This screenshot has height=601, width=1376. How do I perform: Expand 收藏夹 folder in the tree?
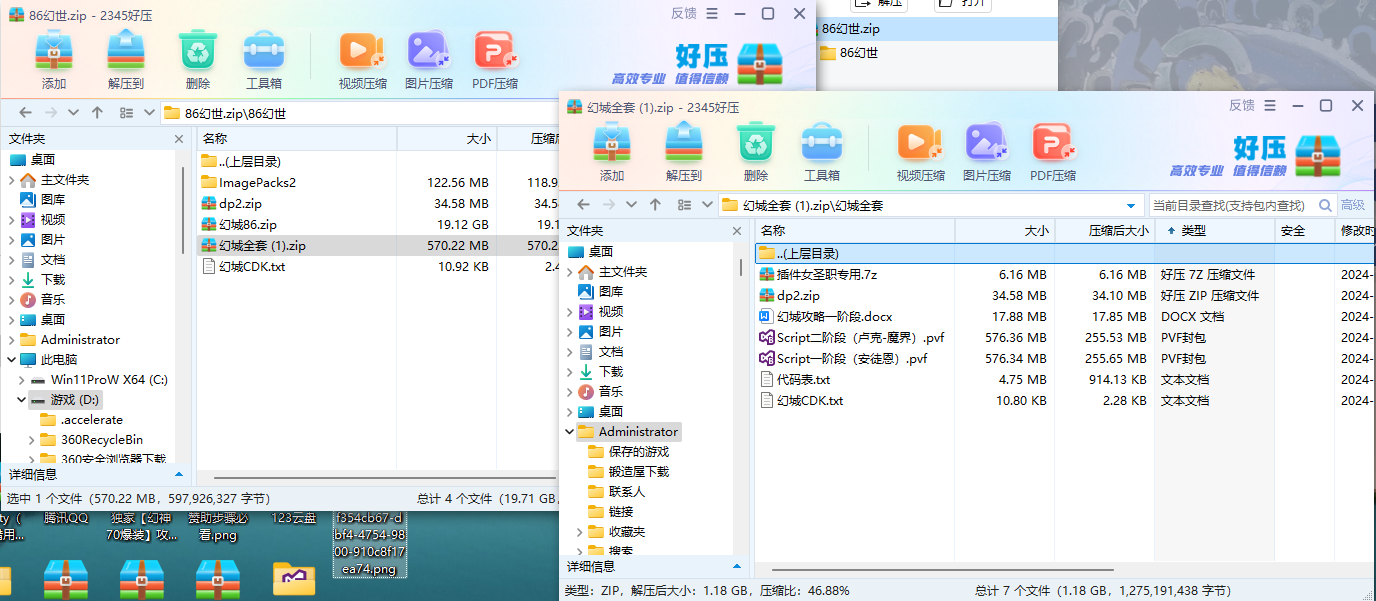tap(580, 532)
